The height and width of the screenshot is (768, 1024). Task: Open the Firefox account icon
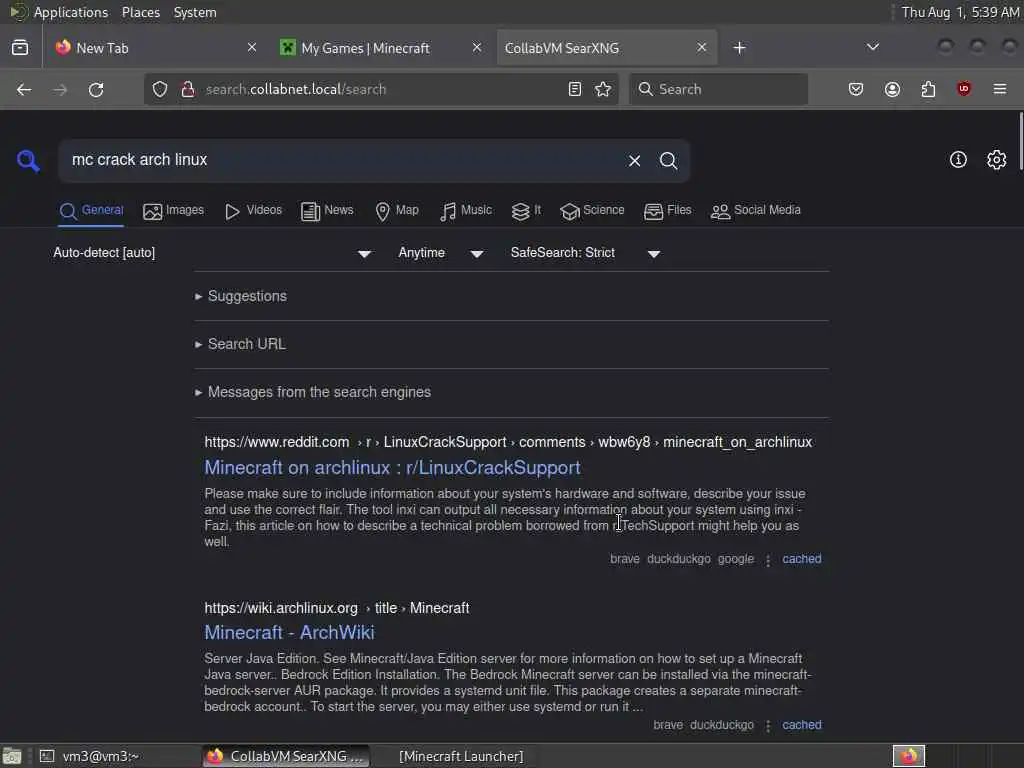(x=892, y=89)
